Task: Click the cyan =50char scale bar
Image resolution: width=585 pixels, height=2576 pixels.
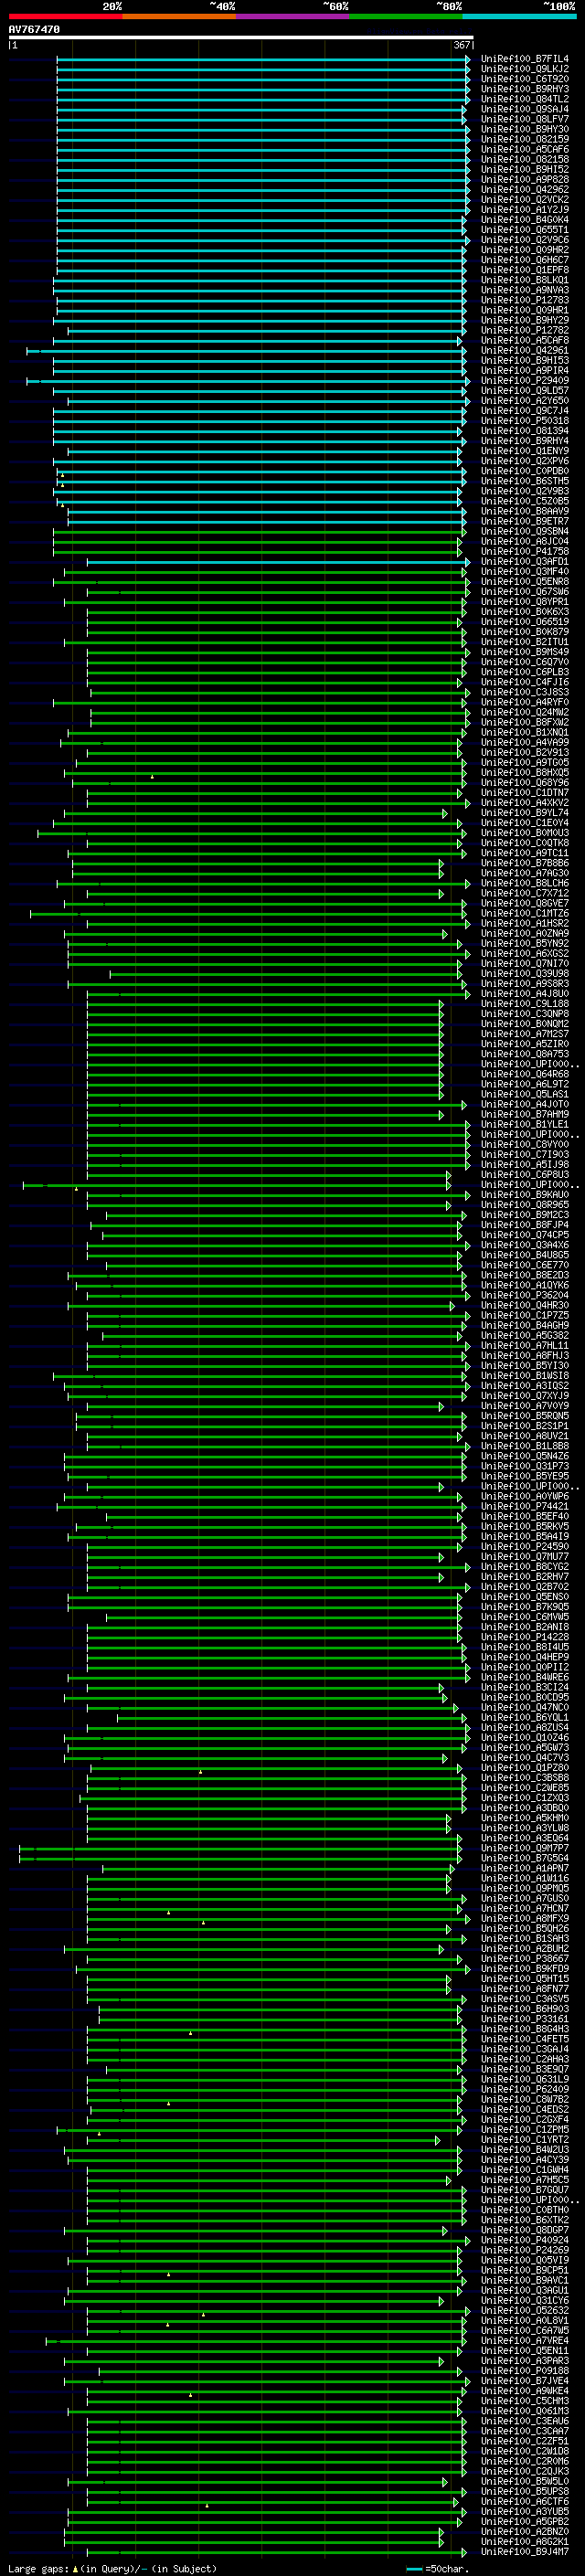Action: [414, 2568]
